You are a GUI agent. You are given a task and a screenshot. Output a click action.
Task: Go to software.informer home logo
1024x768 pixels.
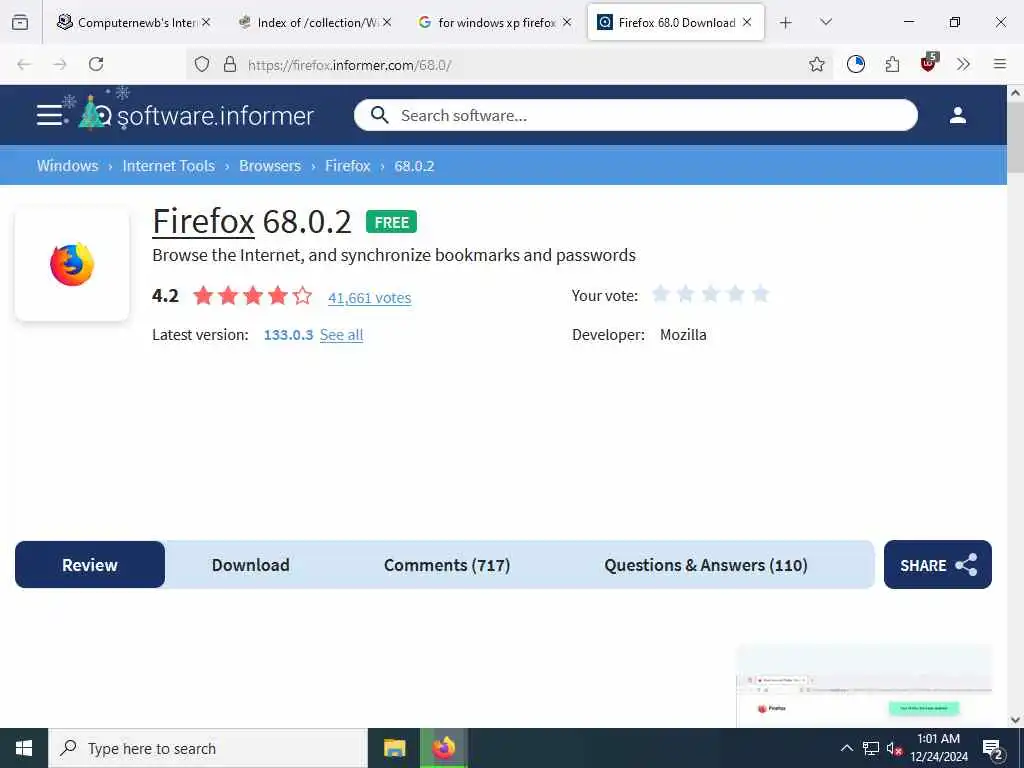196,114
